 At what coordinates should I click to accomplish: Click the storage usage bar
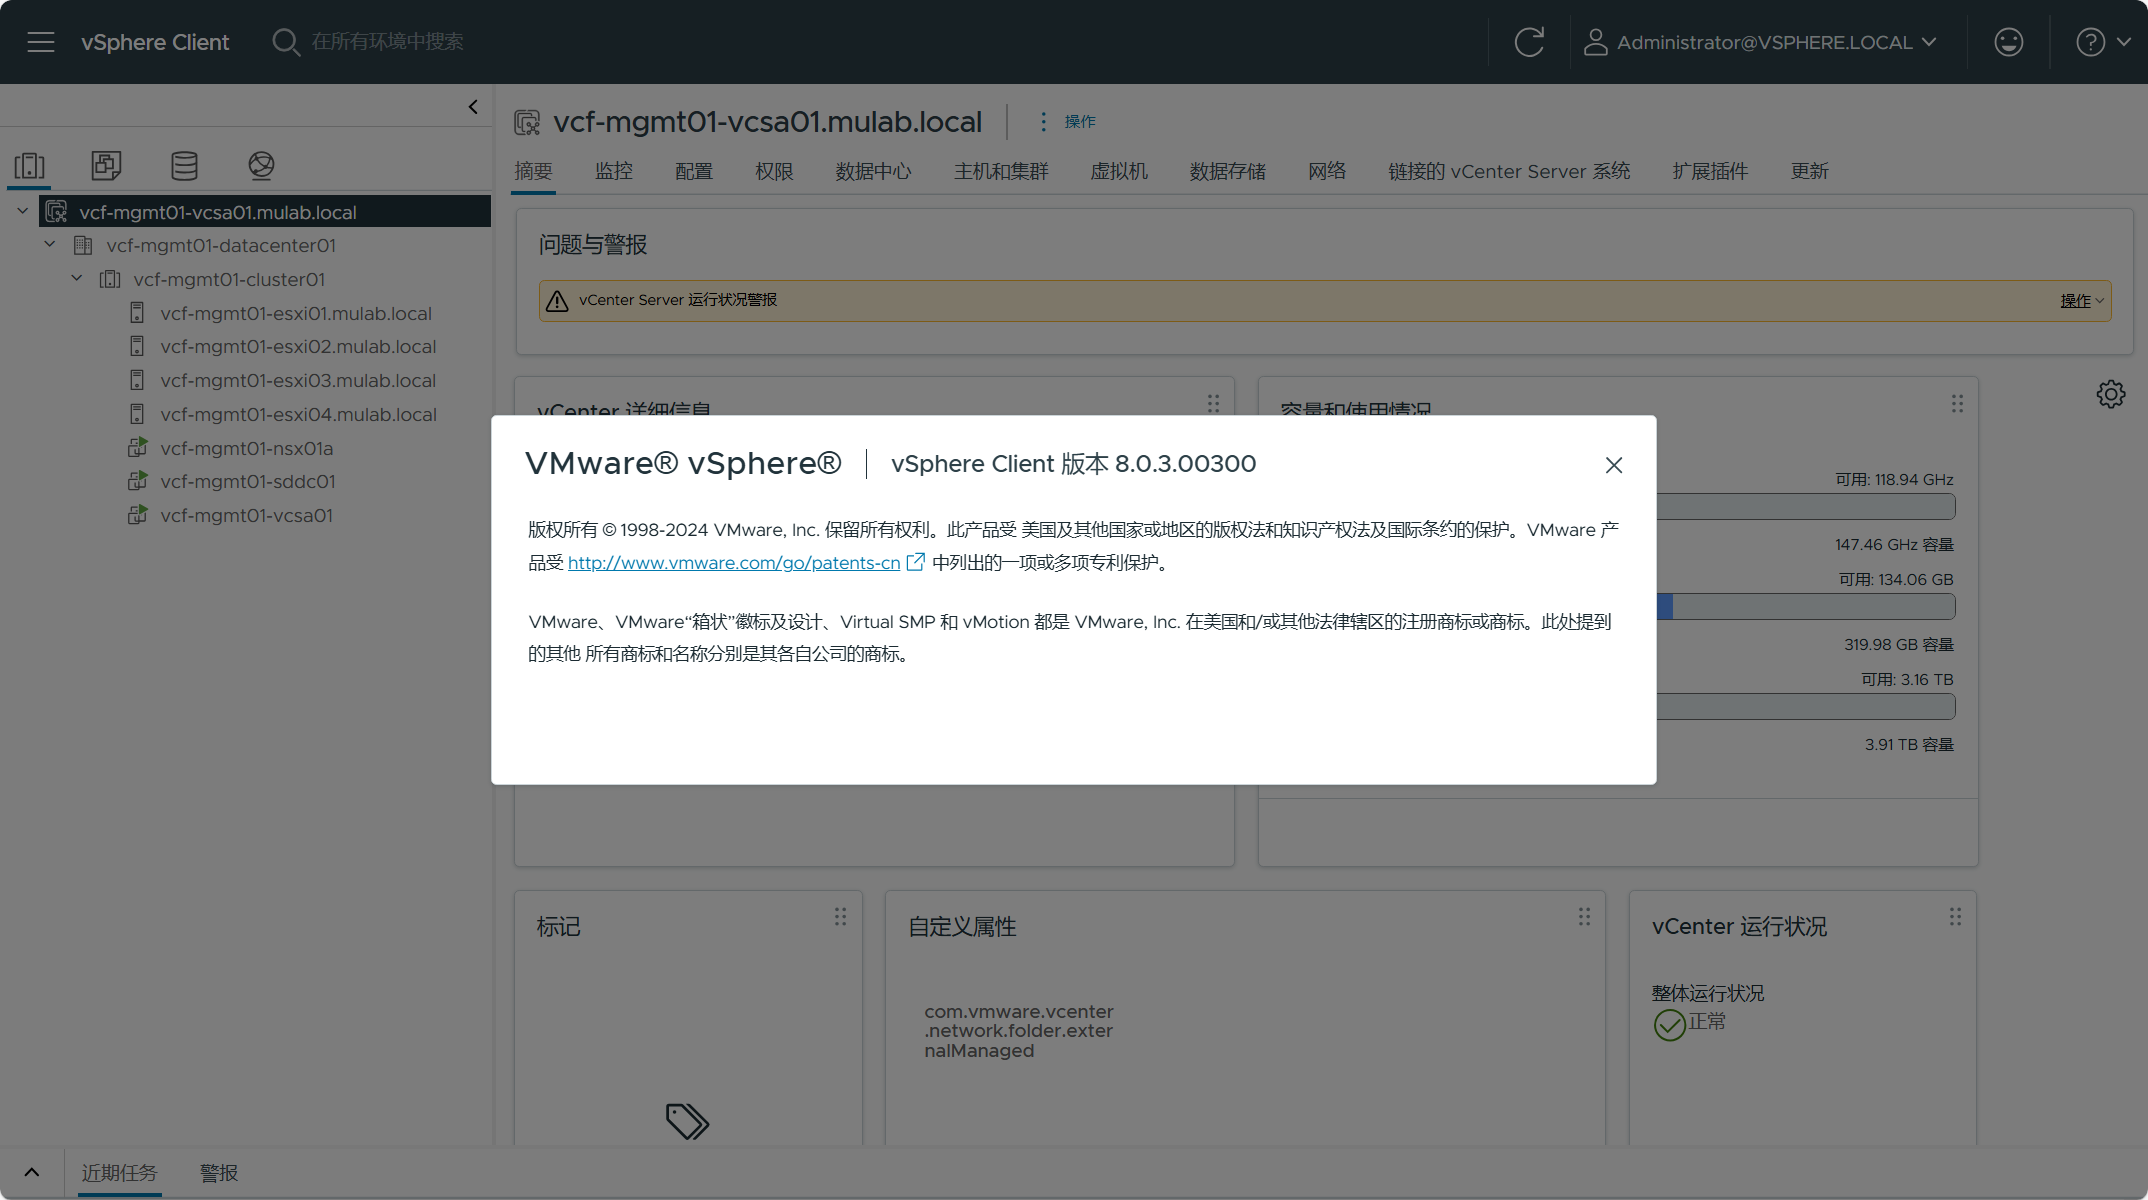(1805, 707)
